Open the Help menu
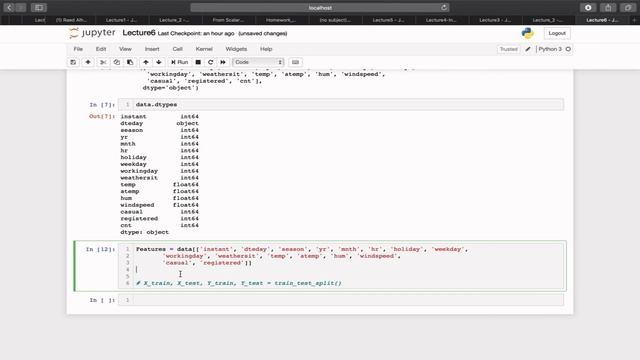The height and width of the screenshot is (360, 640). click(x=266, y=49)
